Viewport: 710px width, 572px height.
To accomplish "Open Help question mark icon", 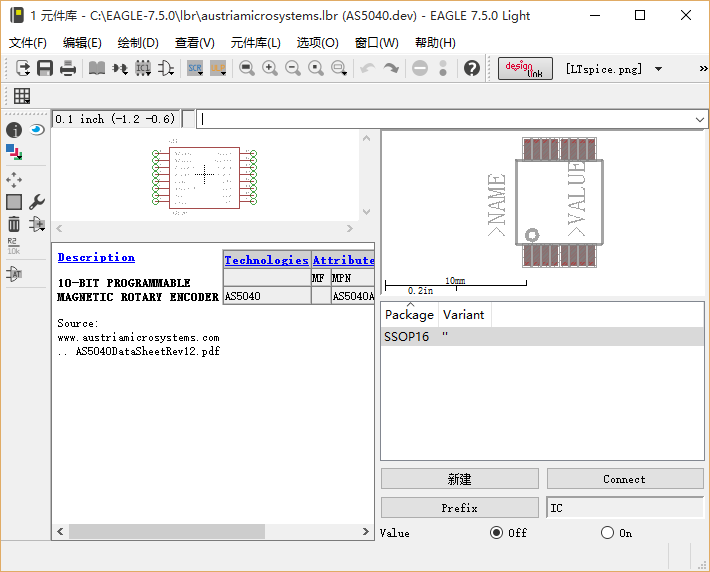I will point(472,68).
